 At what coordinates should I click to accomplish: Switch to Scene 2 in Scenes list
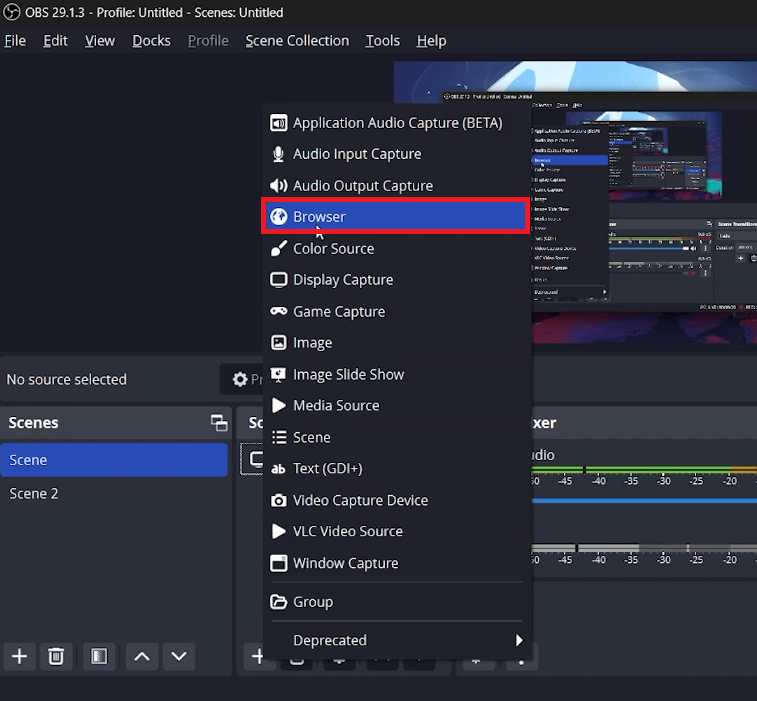point(34,494)
